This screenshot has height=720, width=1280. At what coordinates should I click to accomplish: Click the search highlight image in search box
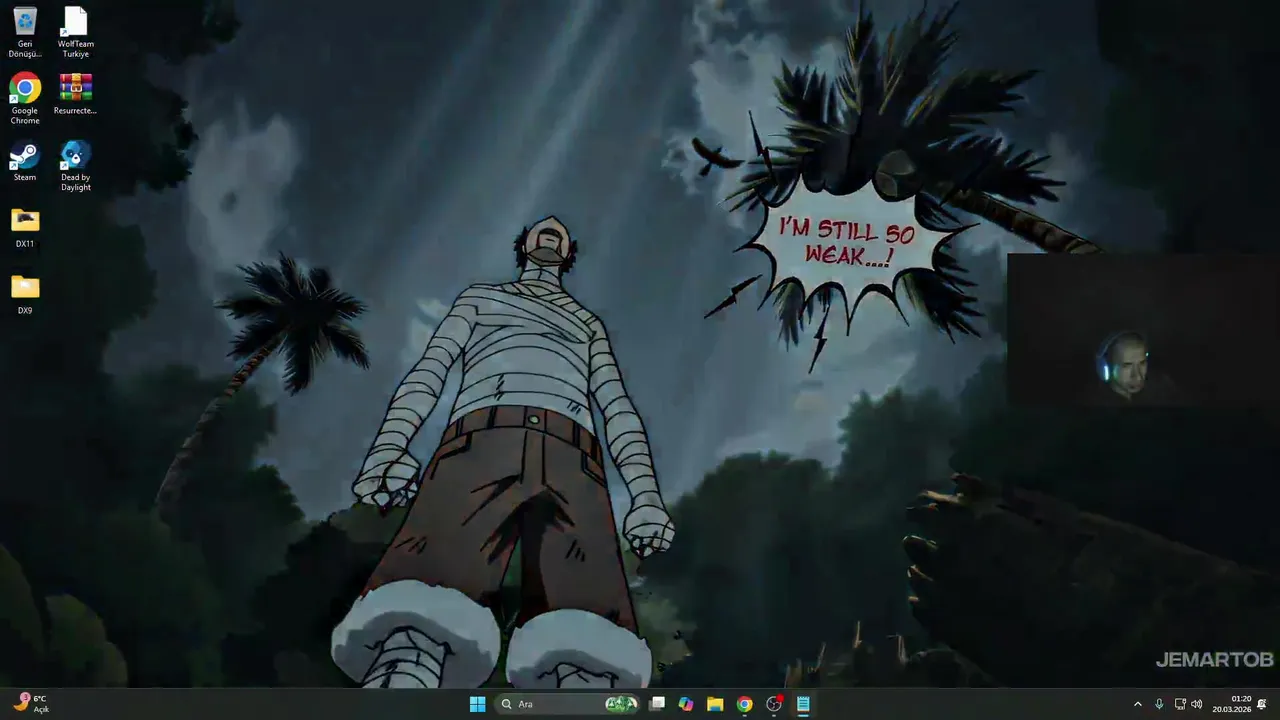[622, 704]
